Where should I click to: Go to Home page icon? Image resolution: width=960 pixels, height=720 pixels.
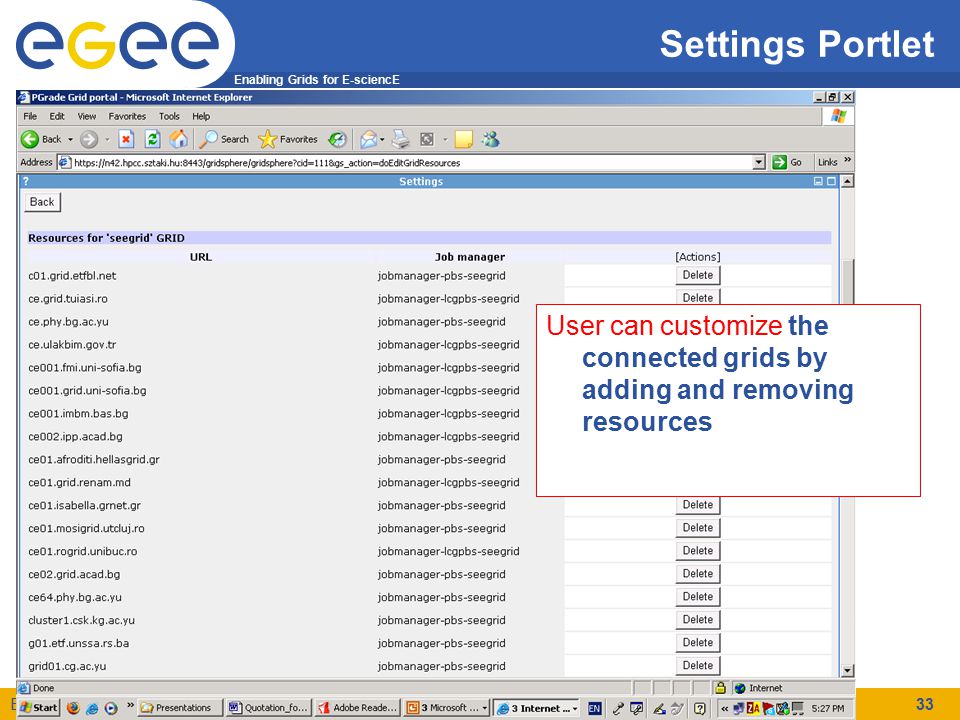click(179, 140)
